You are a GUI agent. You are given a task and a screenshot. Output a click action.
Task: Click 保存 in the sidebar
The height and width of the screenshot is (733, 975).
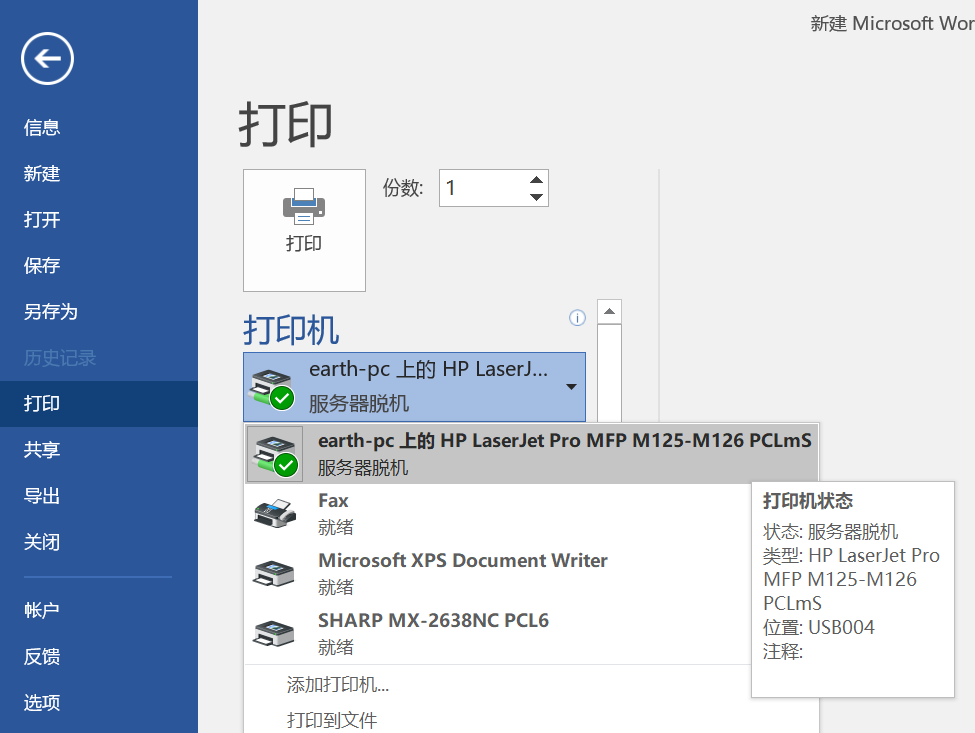coord(42,265)
